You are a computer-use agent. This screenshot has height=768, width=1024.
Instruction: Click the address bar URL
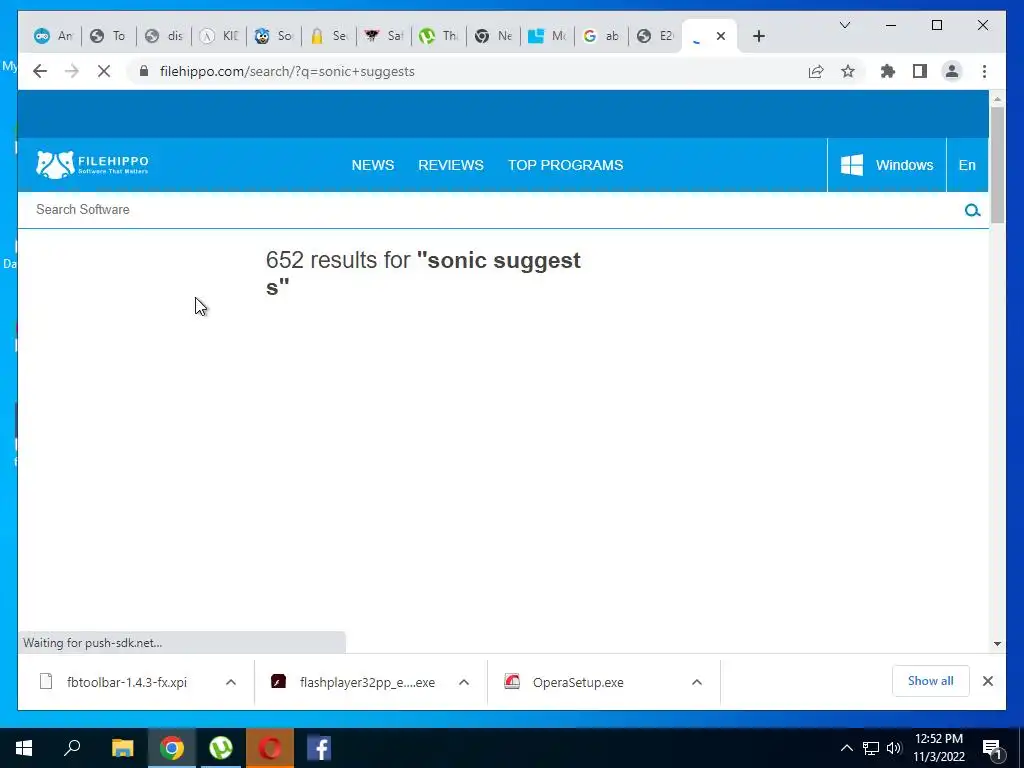pos(287,71)
